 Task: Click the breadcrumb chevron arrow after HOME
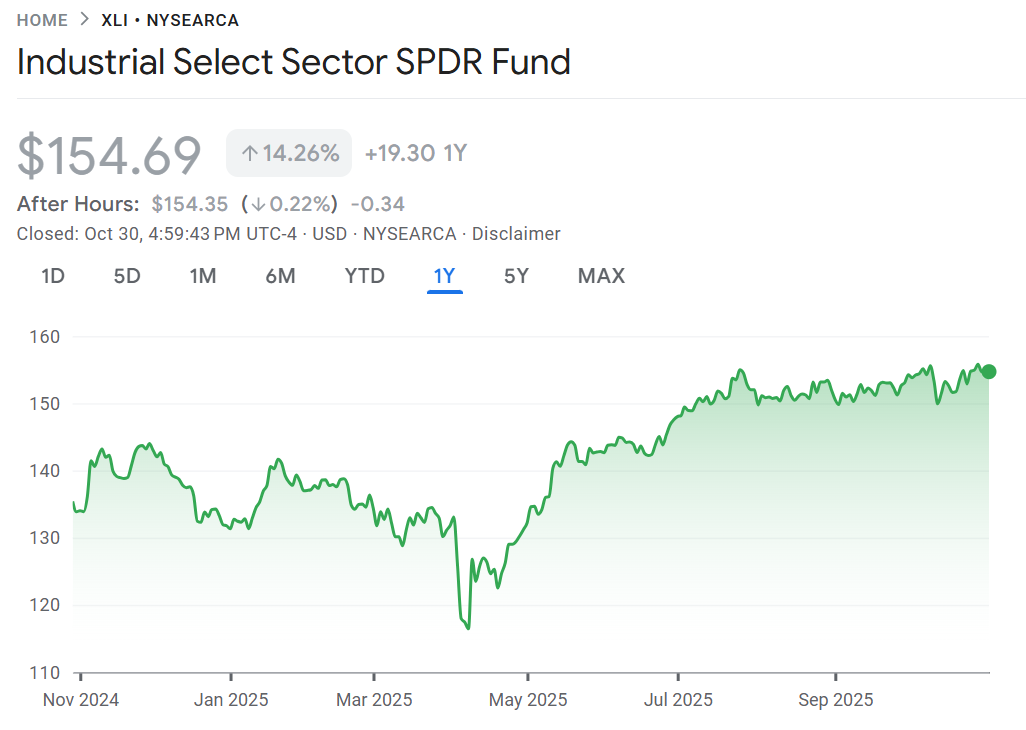(85, 20)
